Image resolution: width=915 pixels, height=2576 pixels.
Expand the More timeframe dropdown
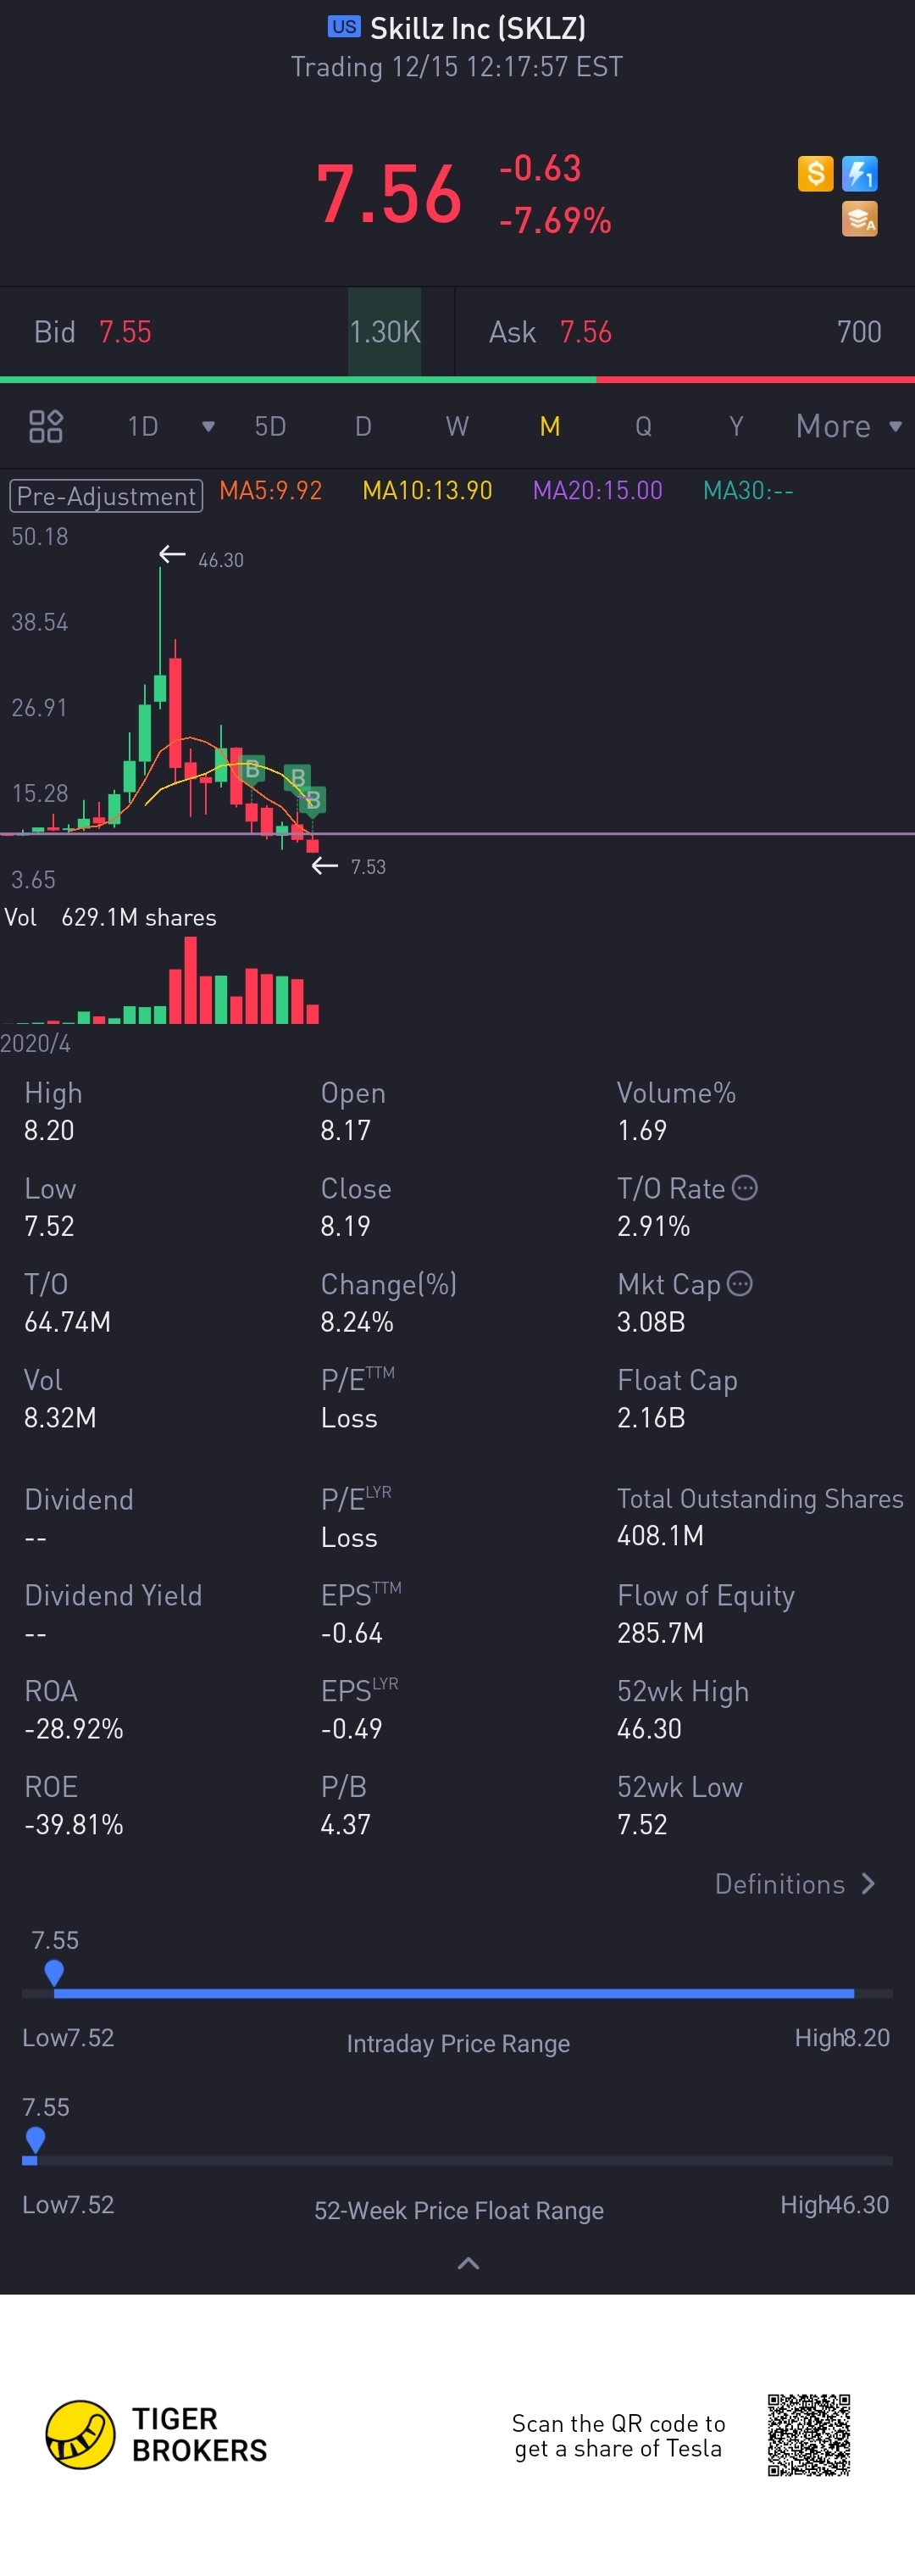tap(849, 426)
